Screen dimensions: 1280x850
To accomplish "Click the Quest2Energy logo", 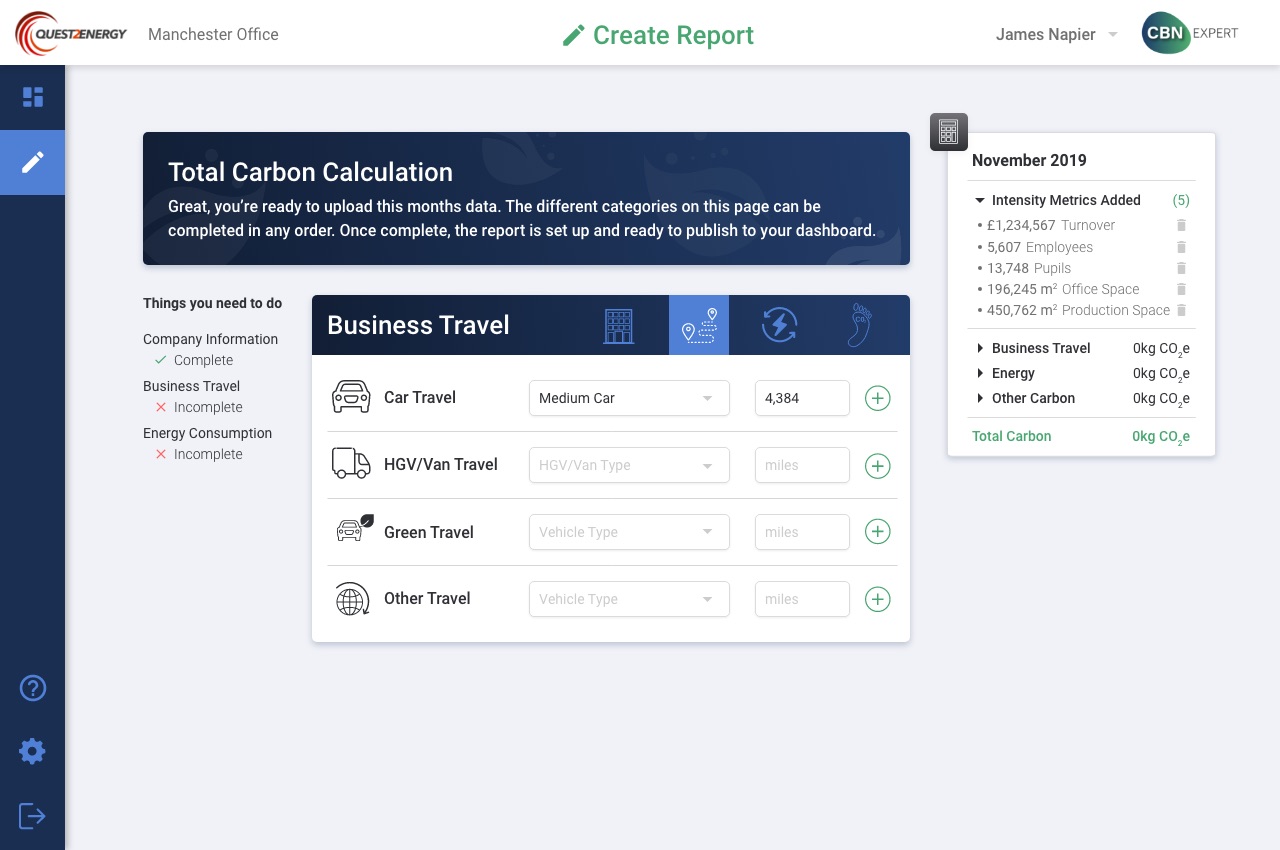I will 71,34.
